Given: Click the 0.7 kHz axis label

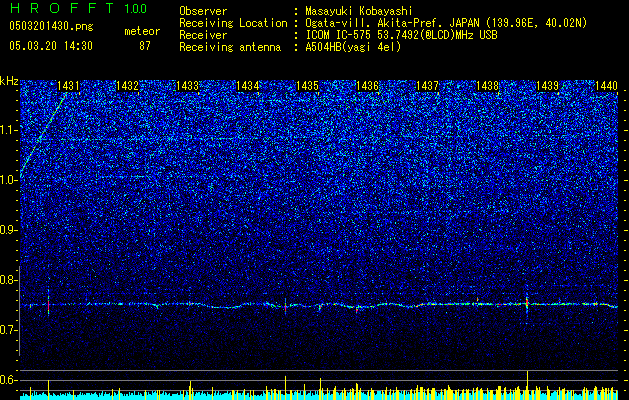Looking at the screenshot, I should pyautogui.click(x=8, y=330).
